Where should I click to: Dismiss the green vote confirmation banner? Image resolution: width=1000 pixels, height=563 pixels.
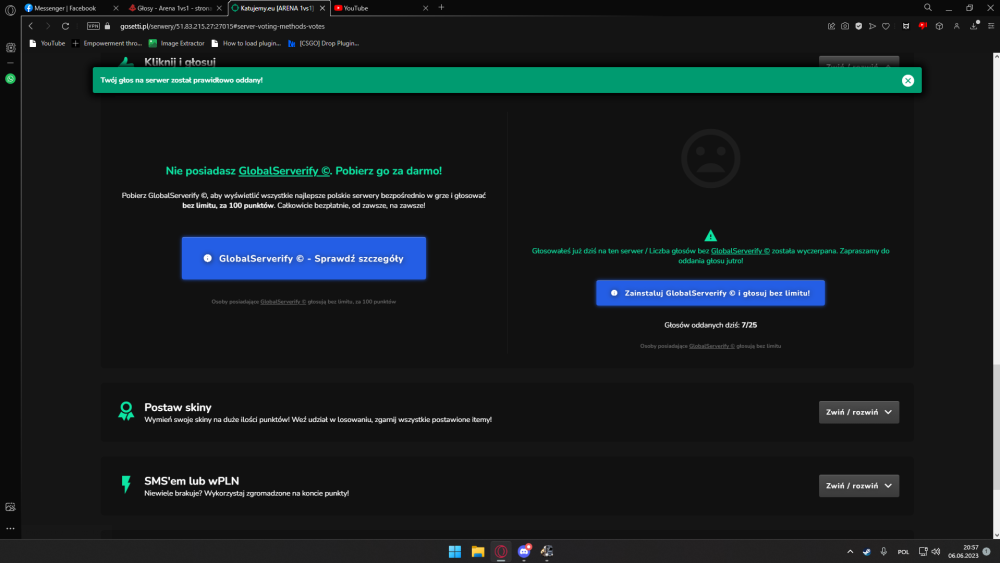coord(908,80)
